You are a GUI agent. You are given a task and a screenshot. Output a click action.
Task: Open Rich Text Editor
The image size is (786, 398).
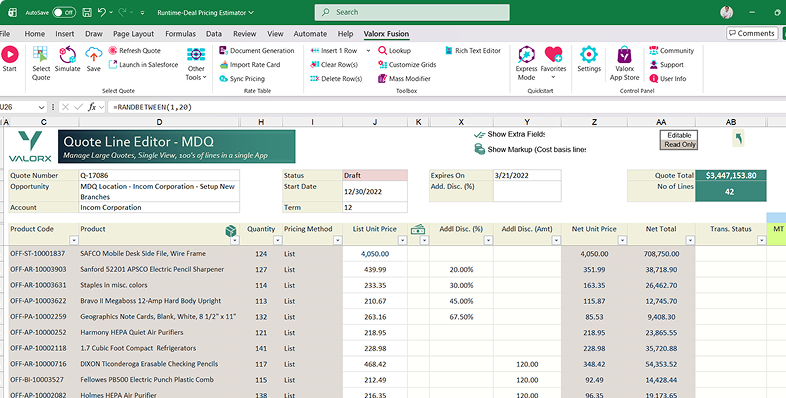[x=473, y=51]
